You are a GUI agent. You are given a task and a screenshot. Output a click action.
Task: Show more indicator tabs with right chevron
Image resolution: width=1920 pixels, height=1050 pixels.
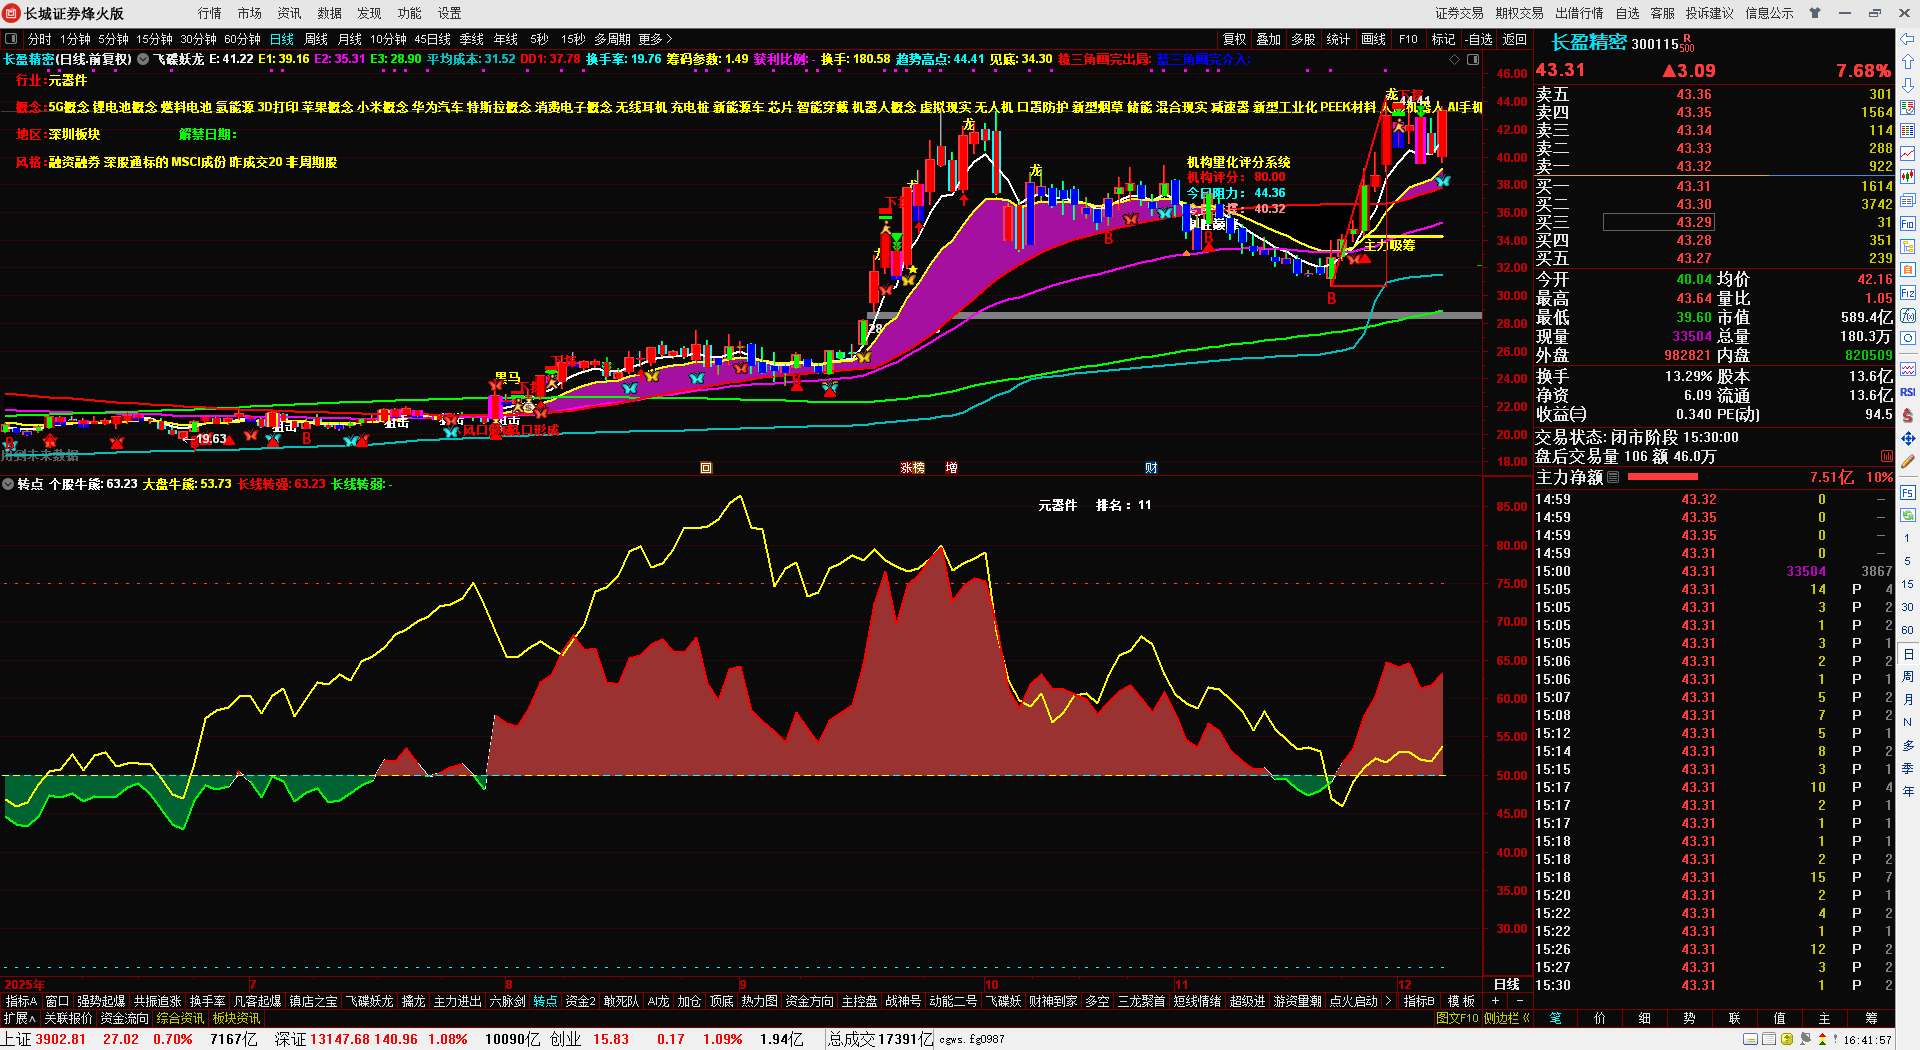click(1388, 1001)
